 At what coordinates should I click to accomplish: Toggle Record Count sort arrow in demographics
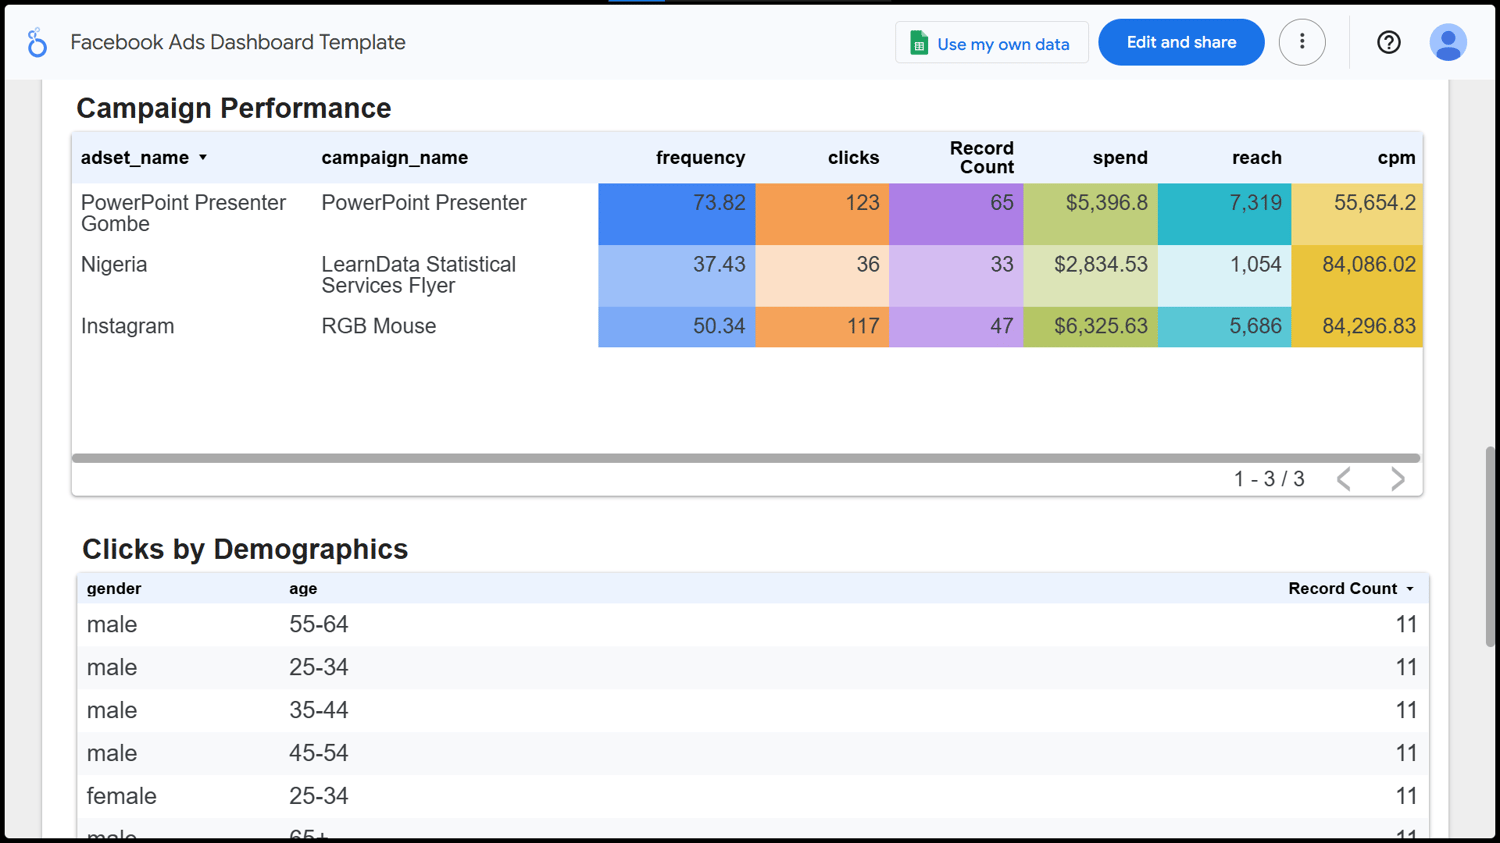coord(1410,589)
